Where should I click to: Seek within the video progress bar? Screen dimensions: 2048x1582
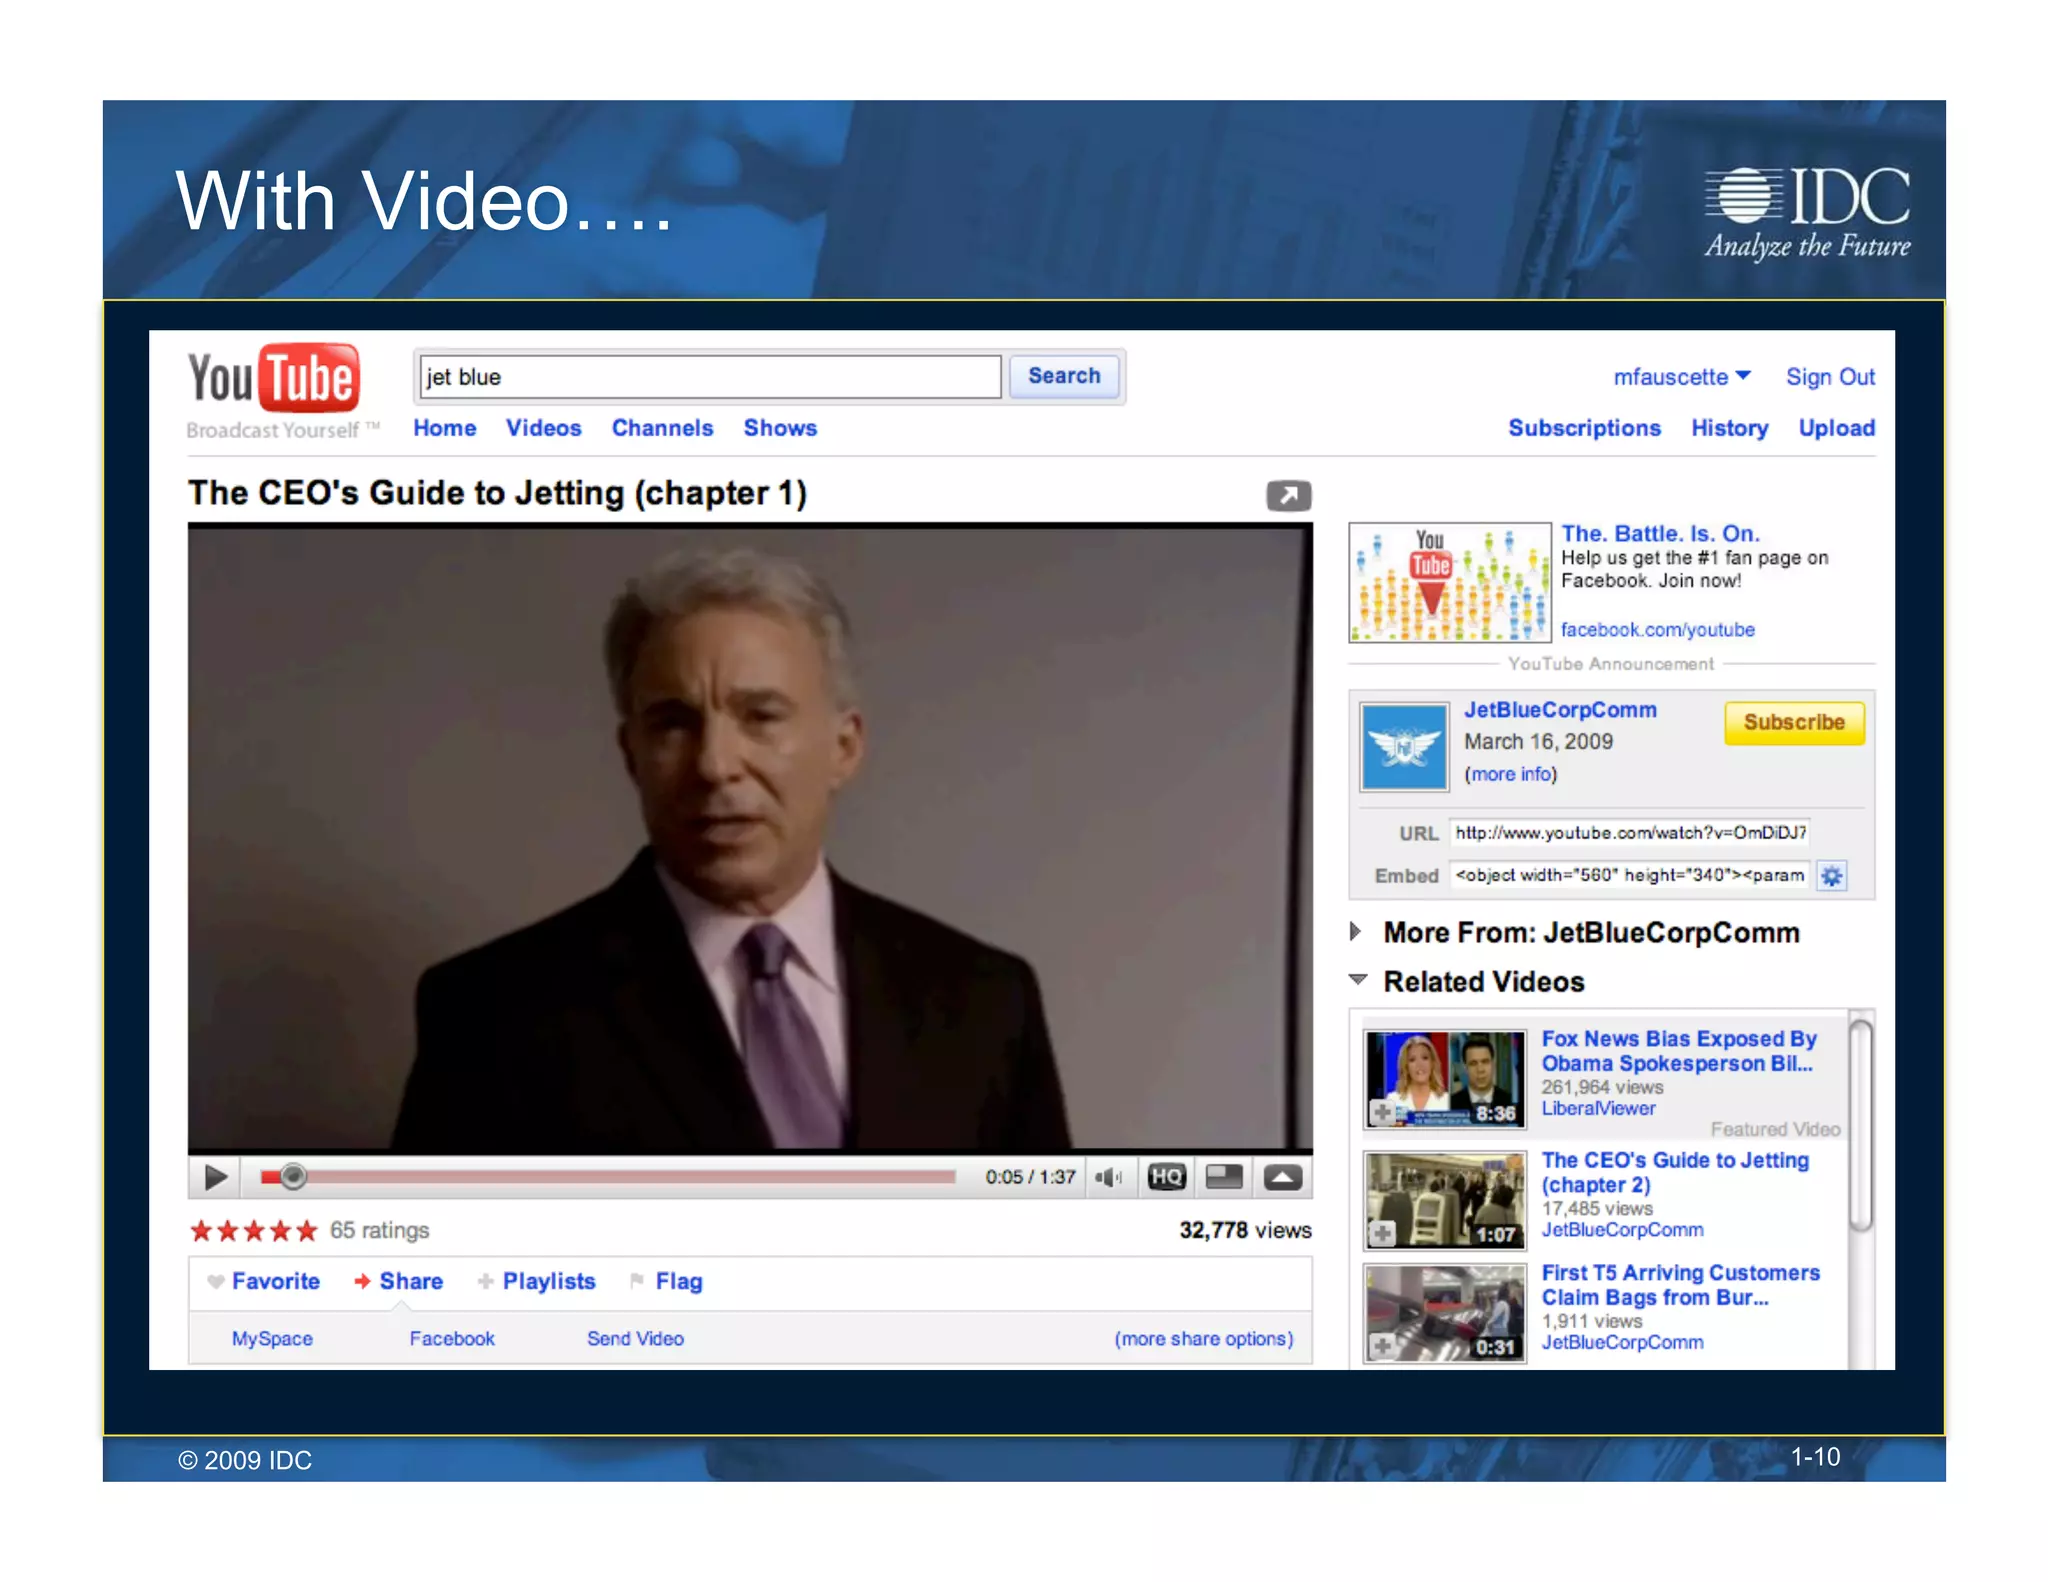pyautogui.click(x=607, y=1177)
